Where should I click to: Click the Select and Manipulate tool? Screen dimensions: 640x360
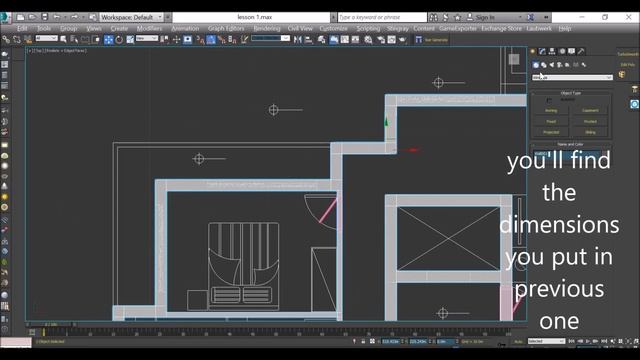click(176, 39)
